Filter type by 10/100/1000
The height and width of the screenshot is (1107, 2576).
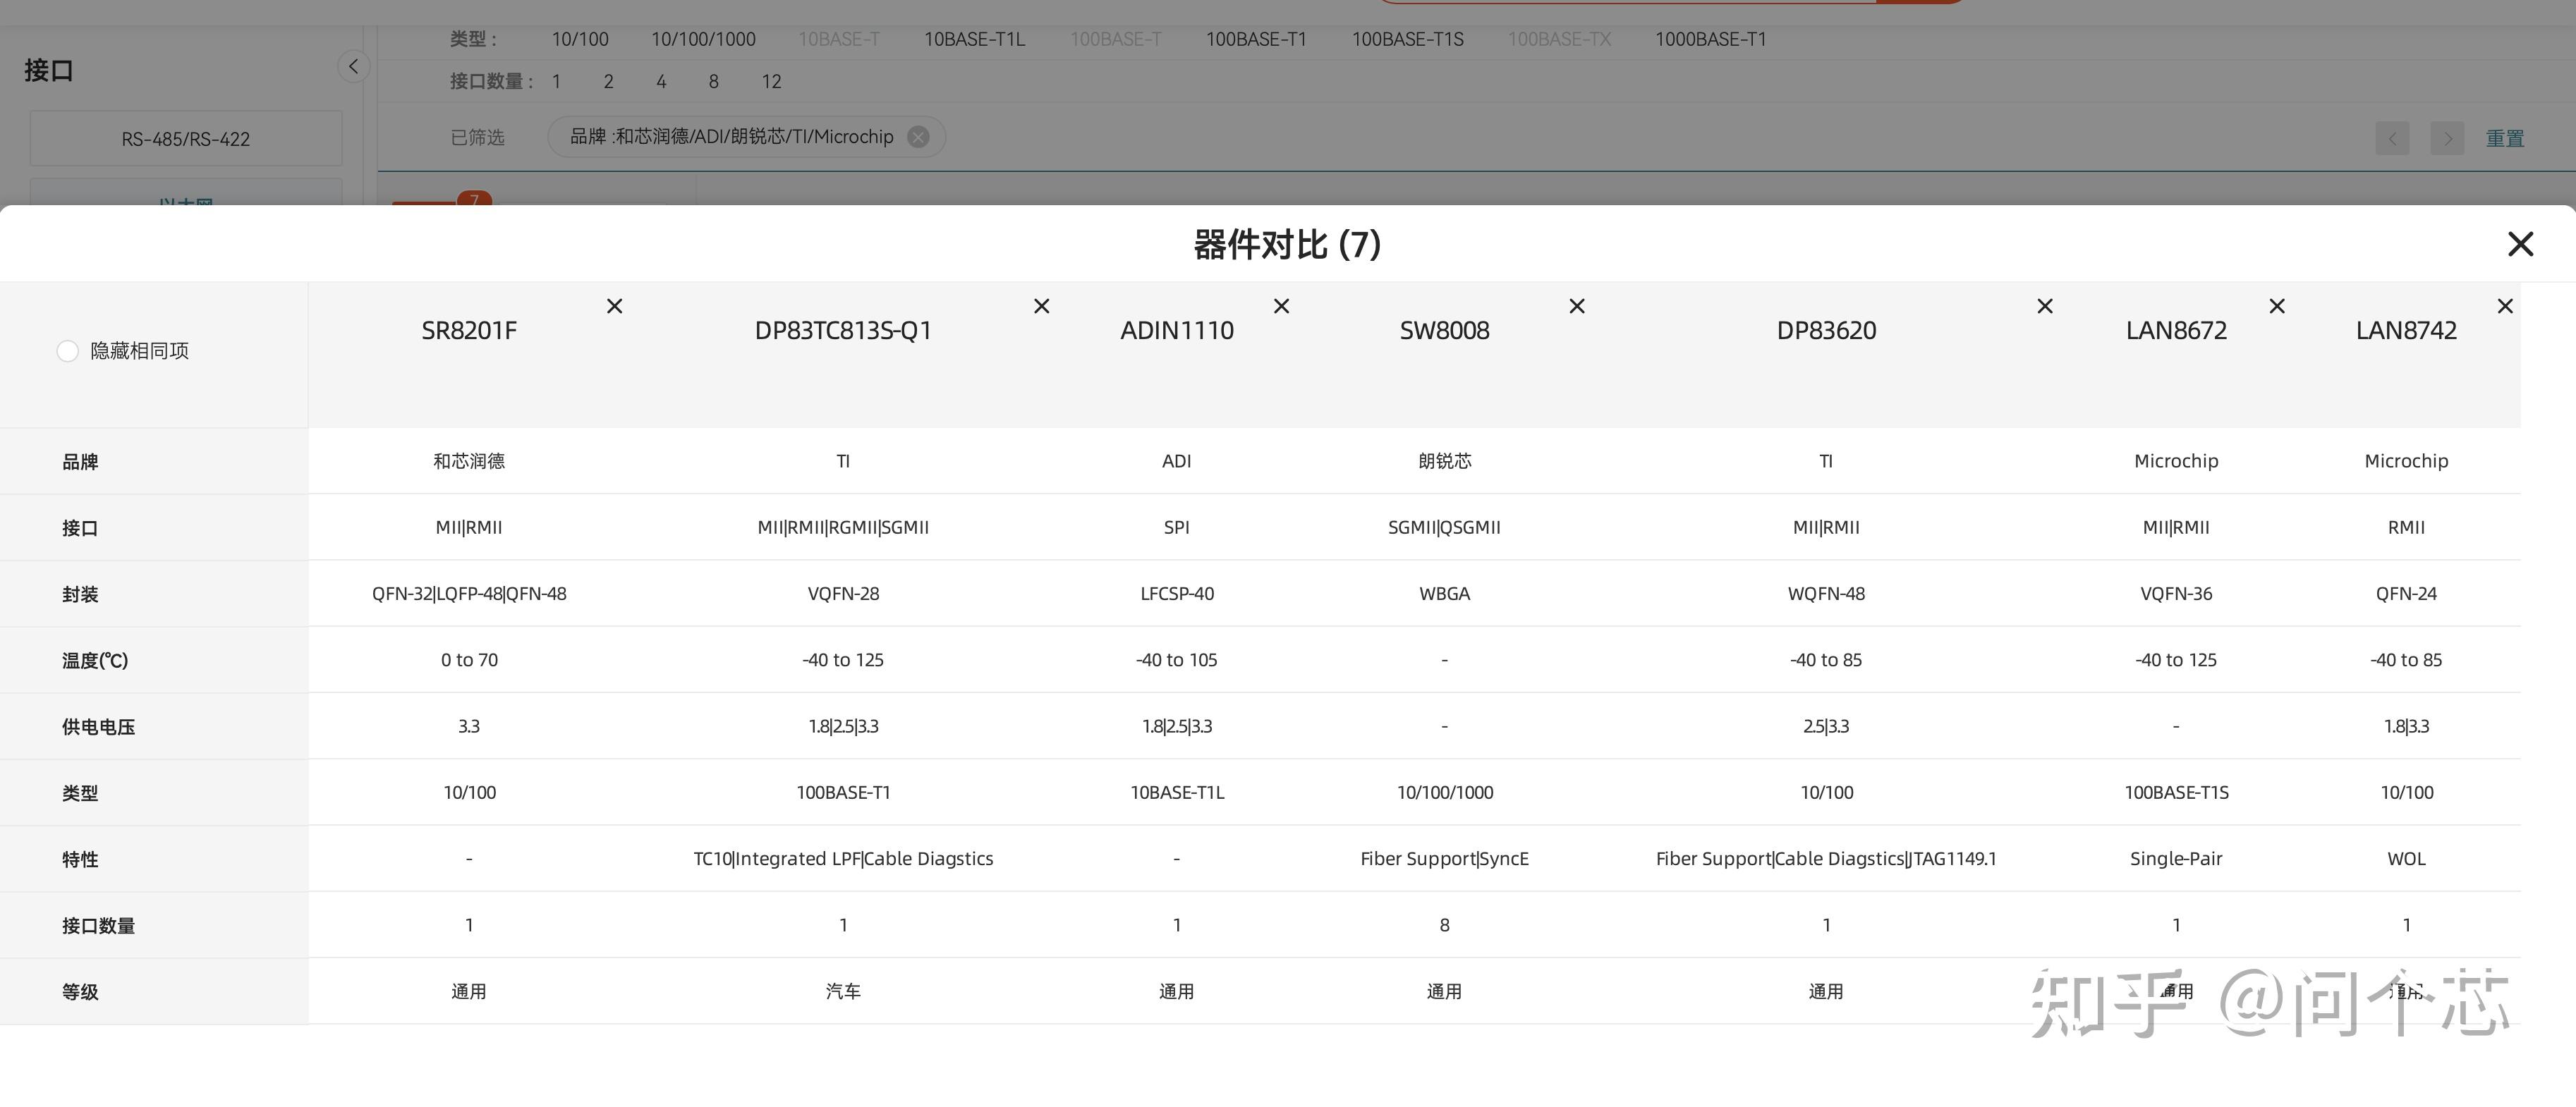(703, 39)
